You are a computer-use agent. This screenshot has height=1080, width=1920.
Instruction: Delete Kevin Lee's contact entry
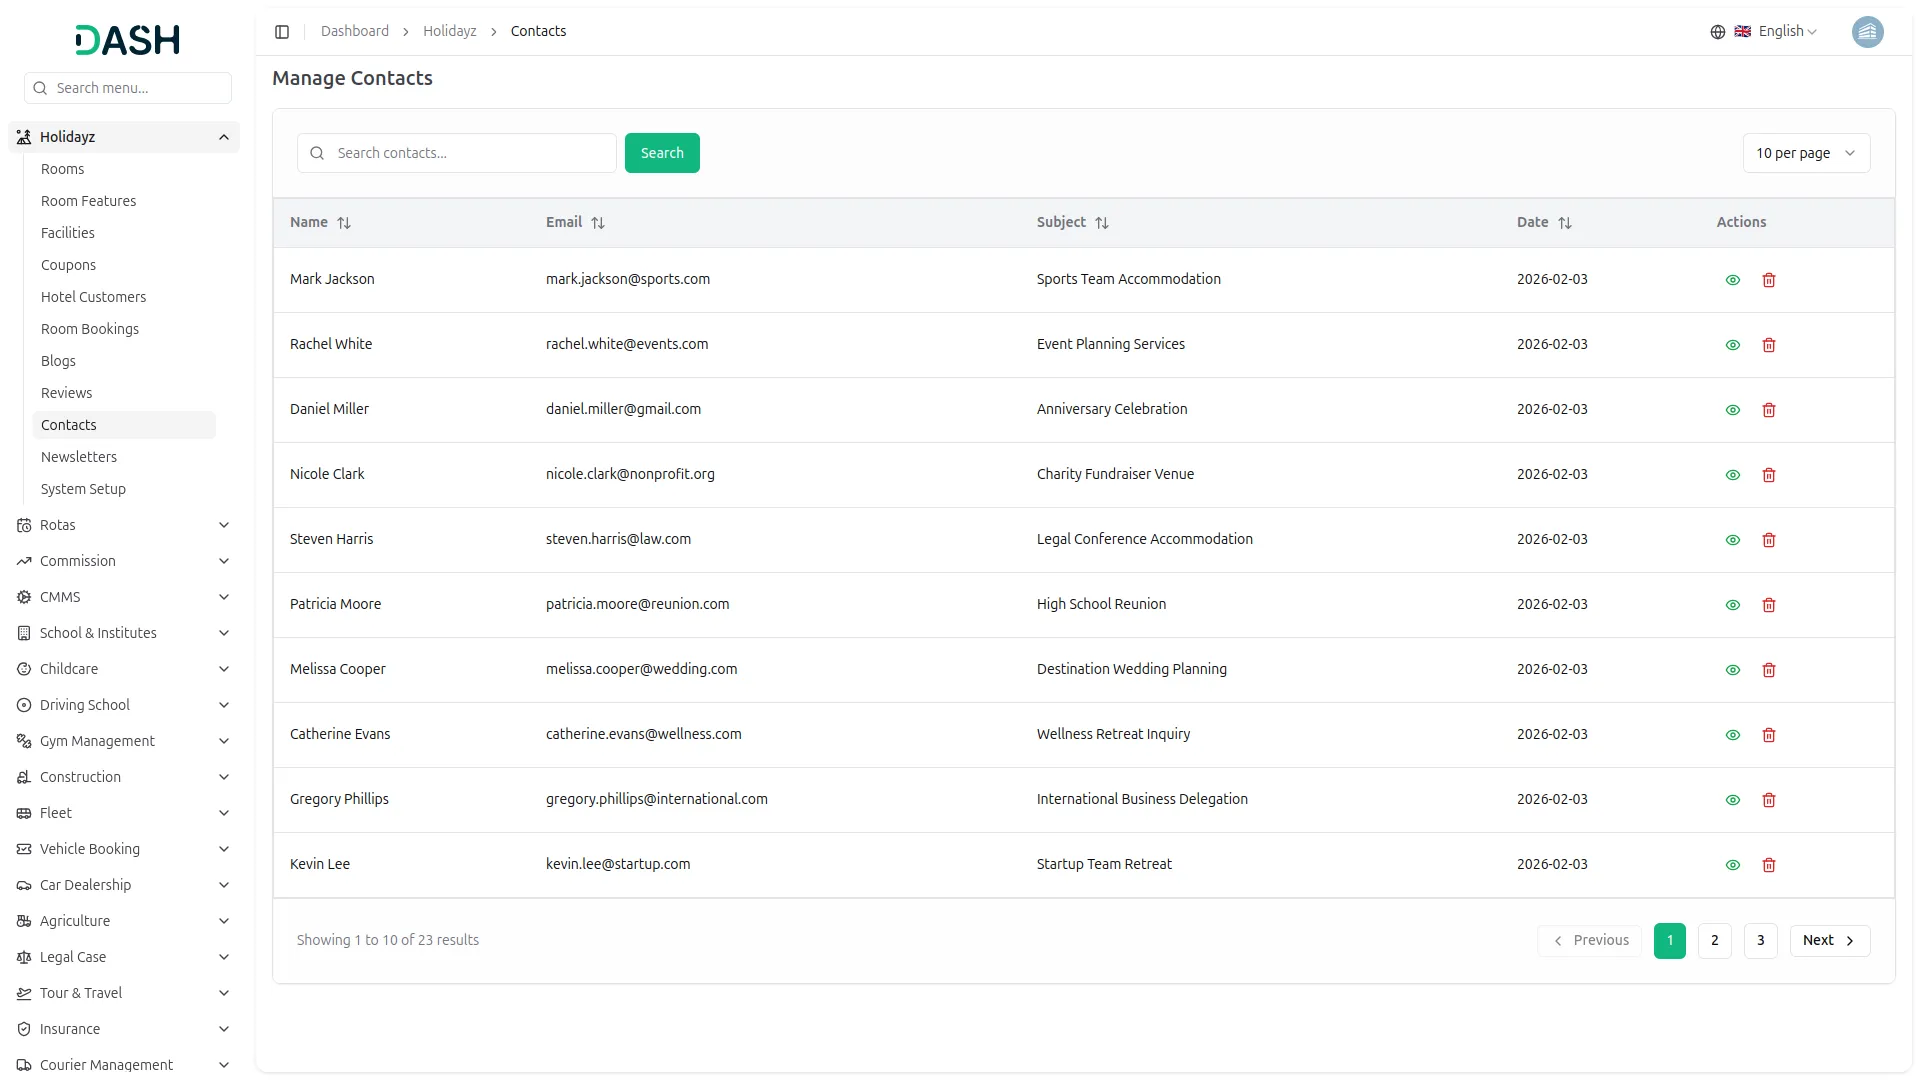click(x=1768, y=865)
